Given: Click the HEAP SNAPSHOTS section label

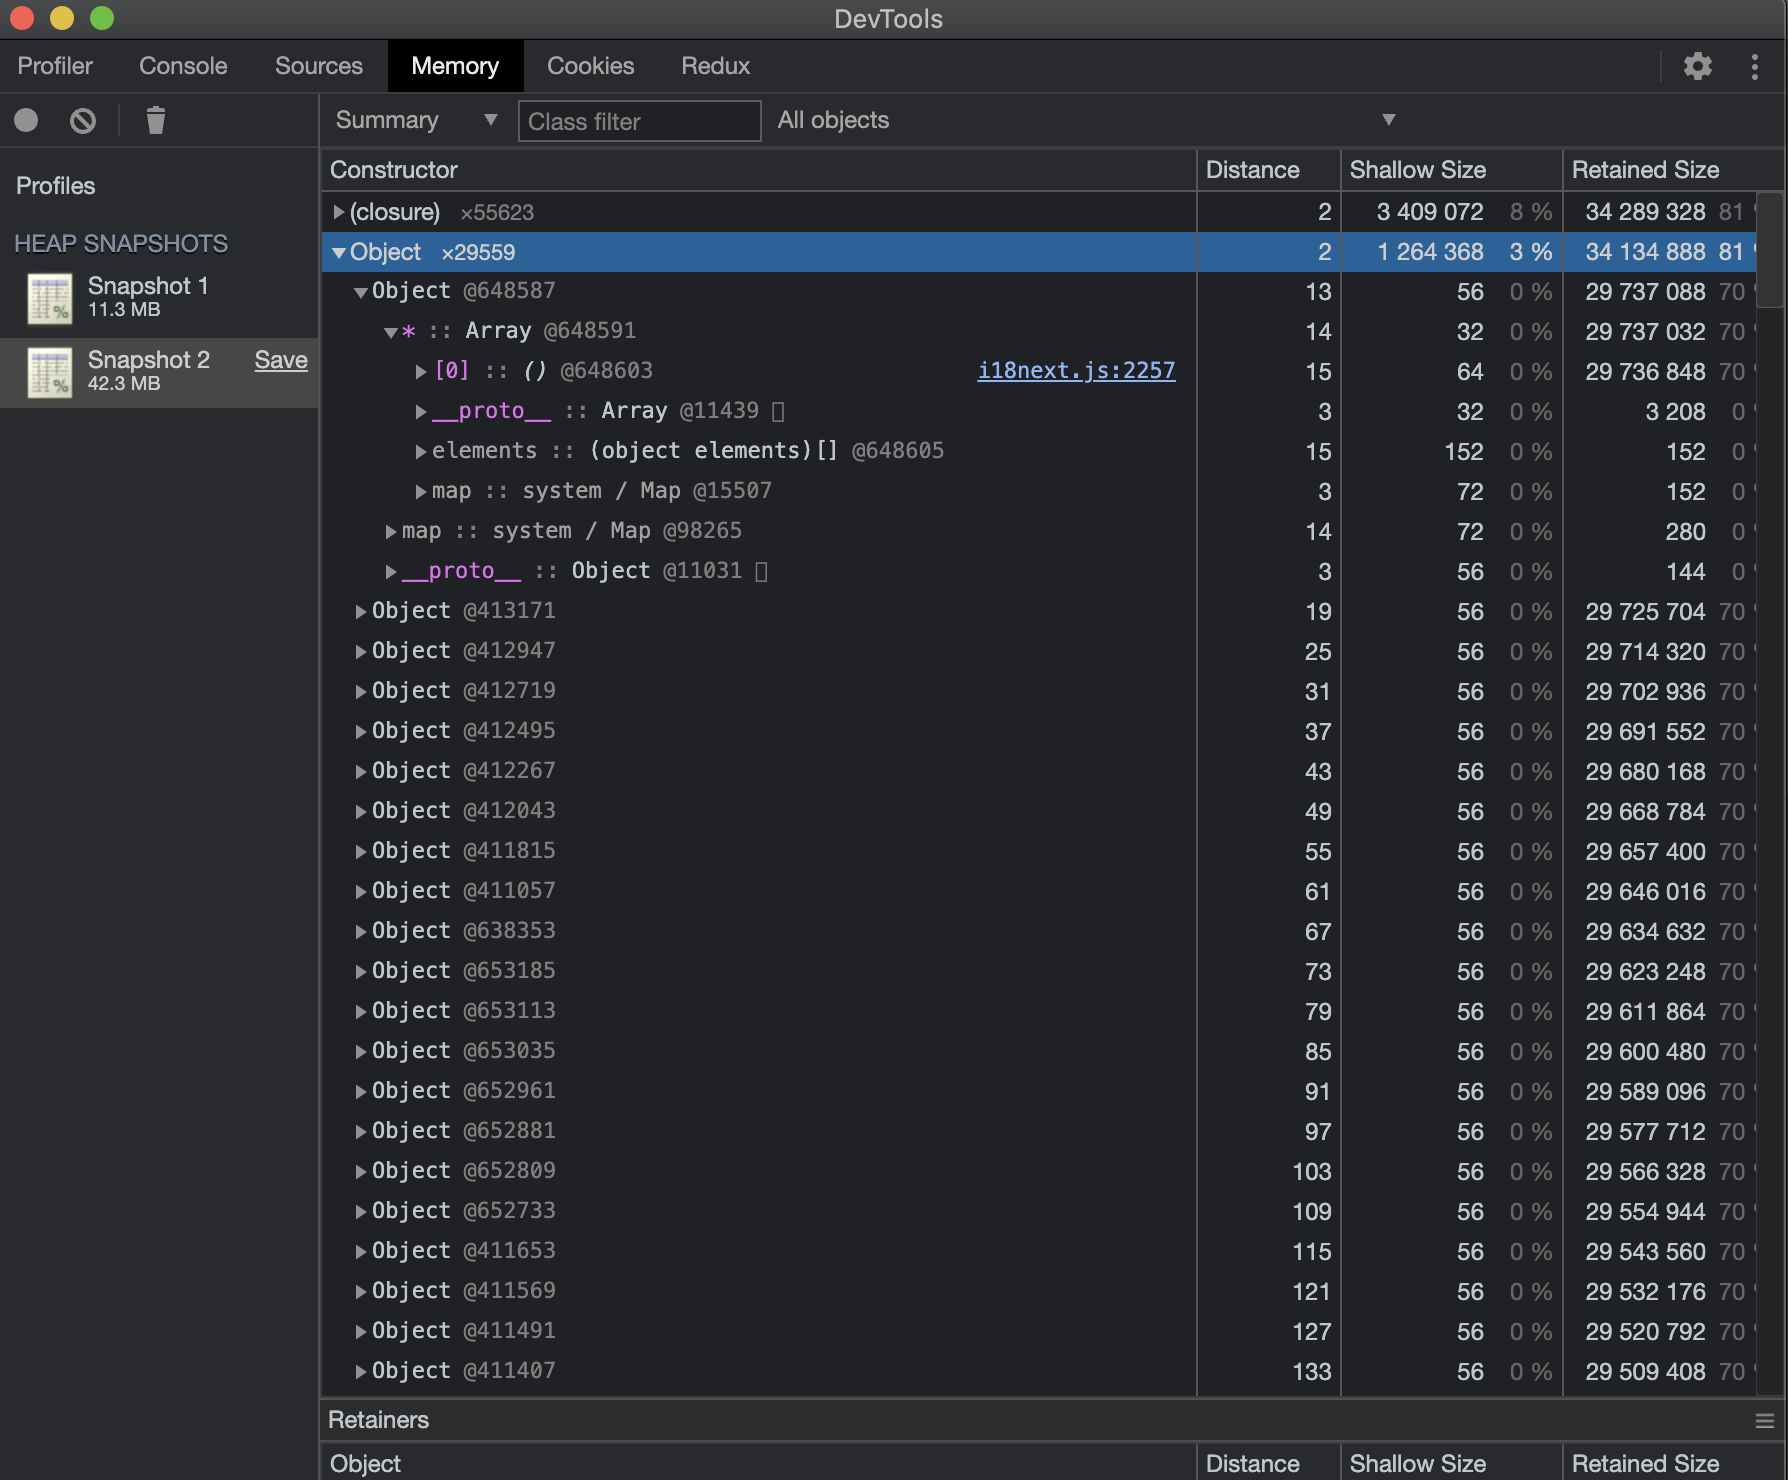Looking at the screenshot, I should pos(121,244).
